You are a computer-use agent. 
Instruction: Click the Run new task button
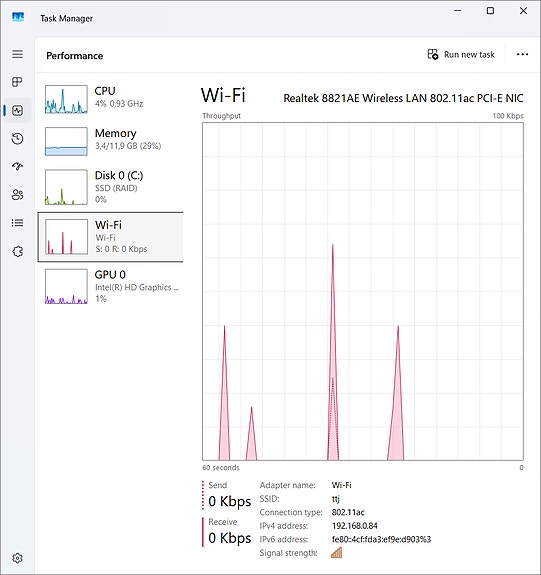[461, 55]
